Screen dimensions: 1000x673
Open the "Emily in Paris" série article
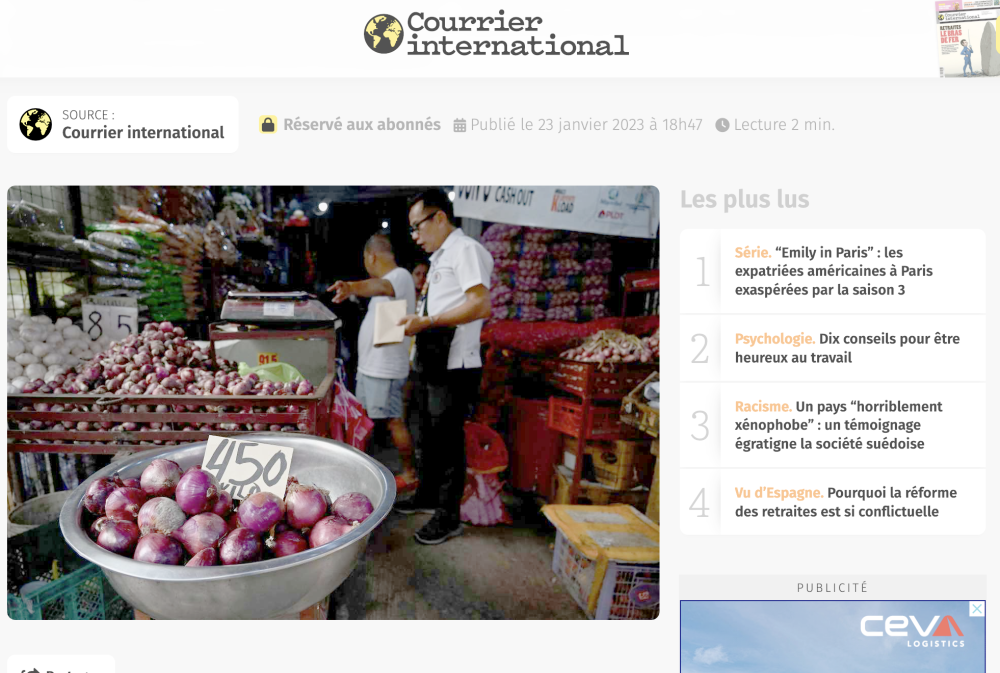pos(833,271)
